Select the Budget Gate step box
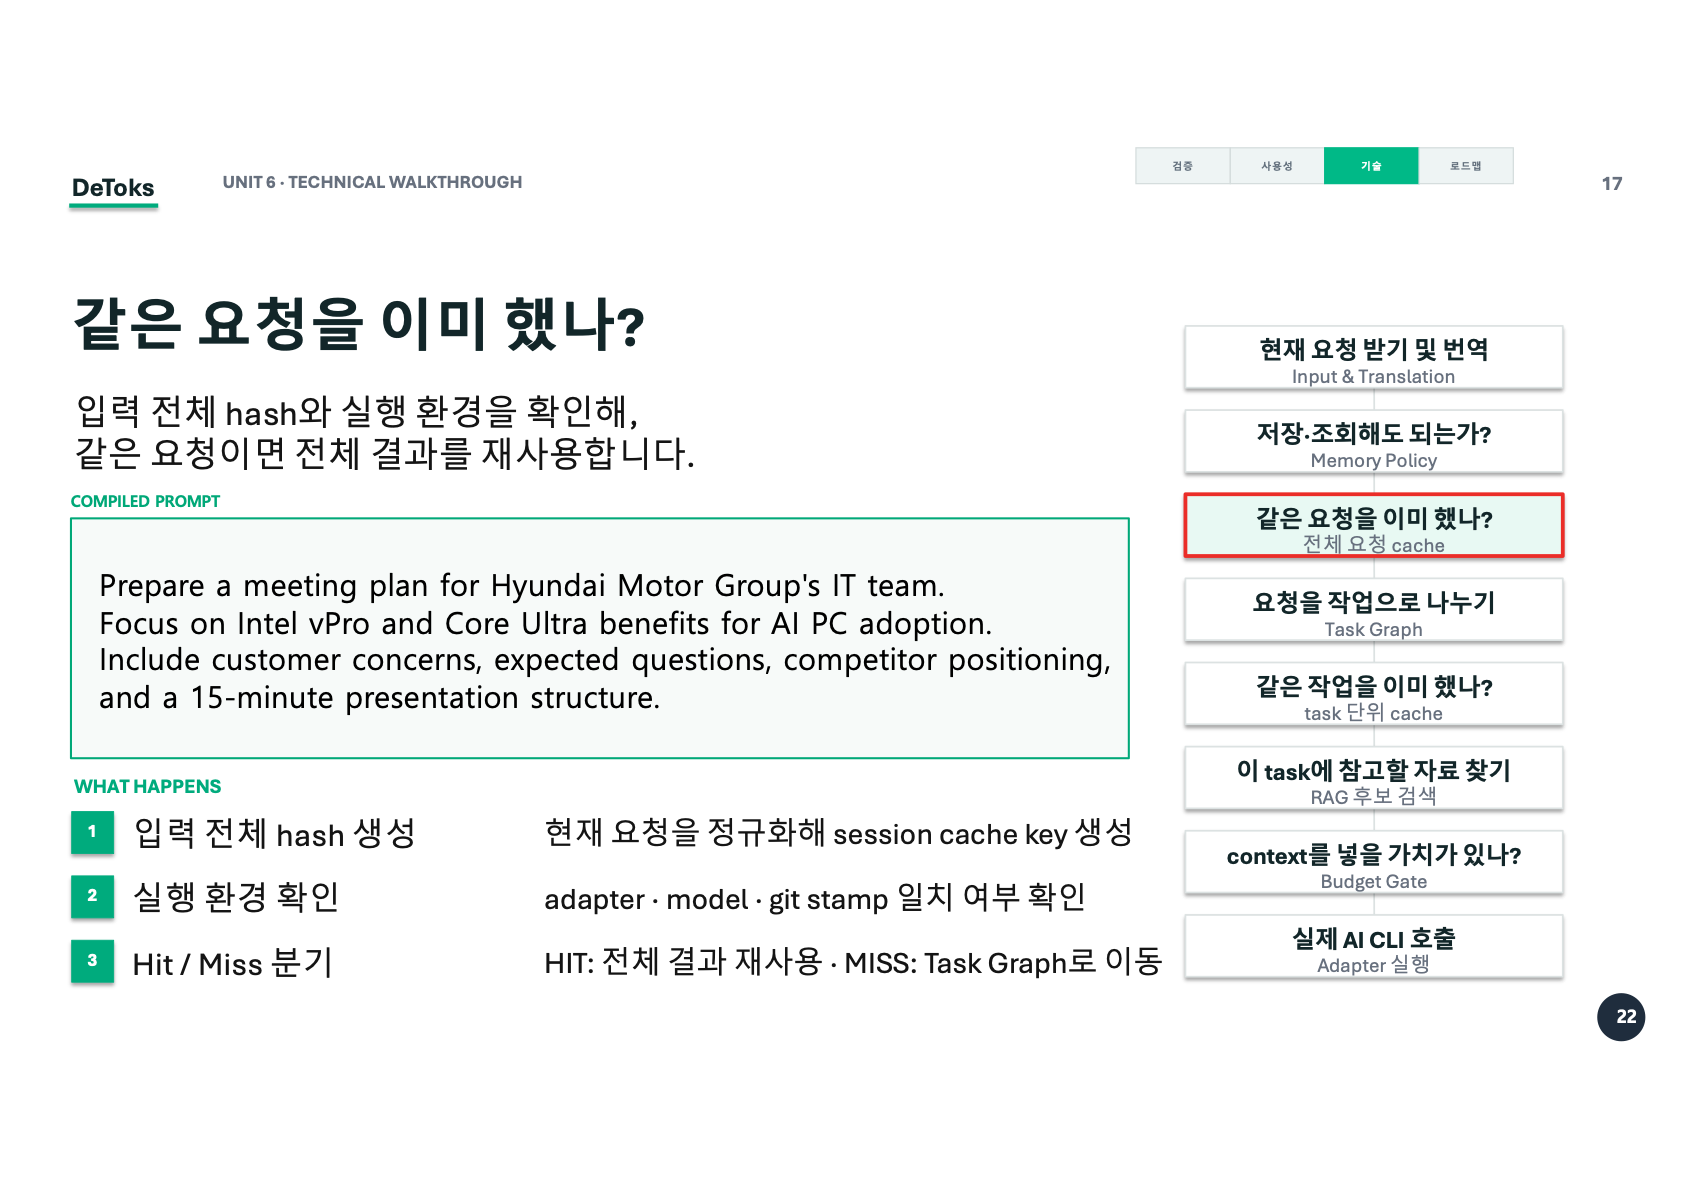 pos(1373,863)
